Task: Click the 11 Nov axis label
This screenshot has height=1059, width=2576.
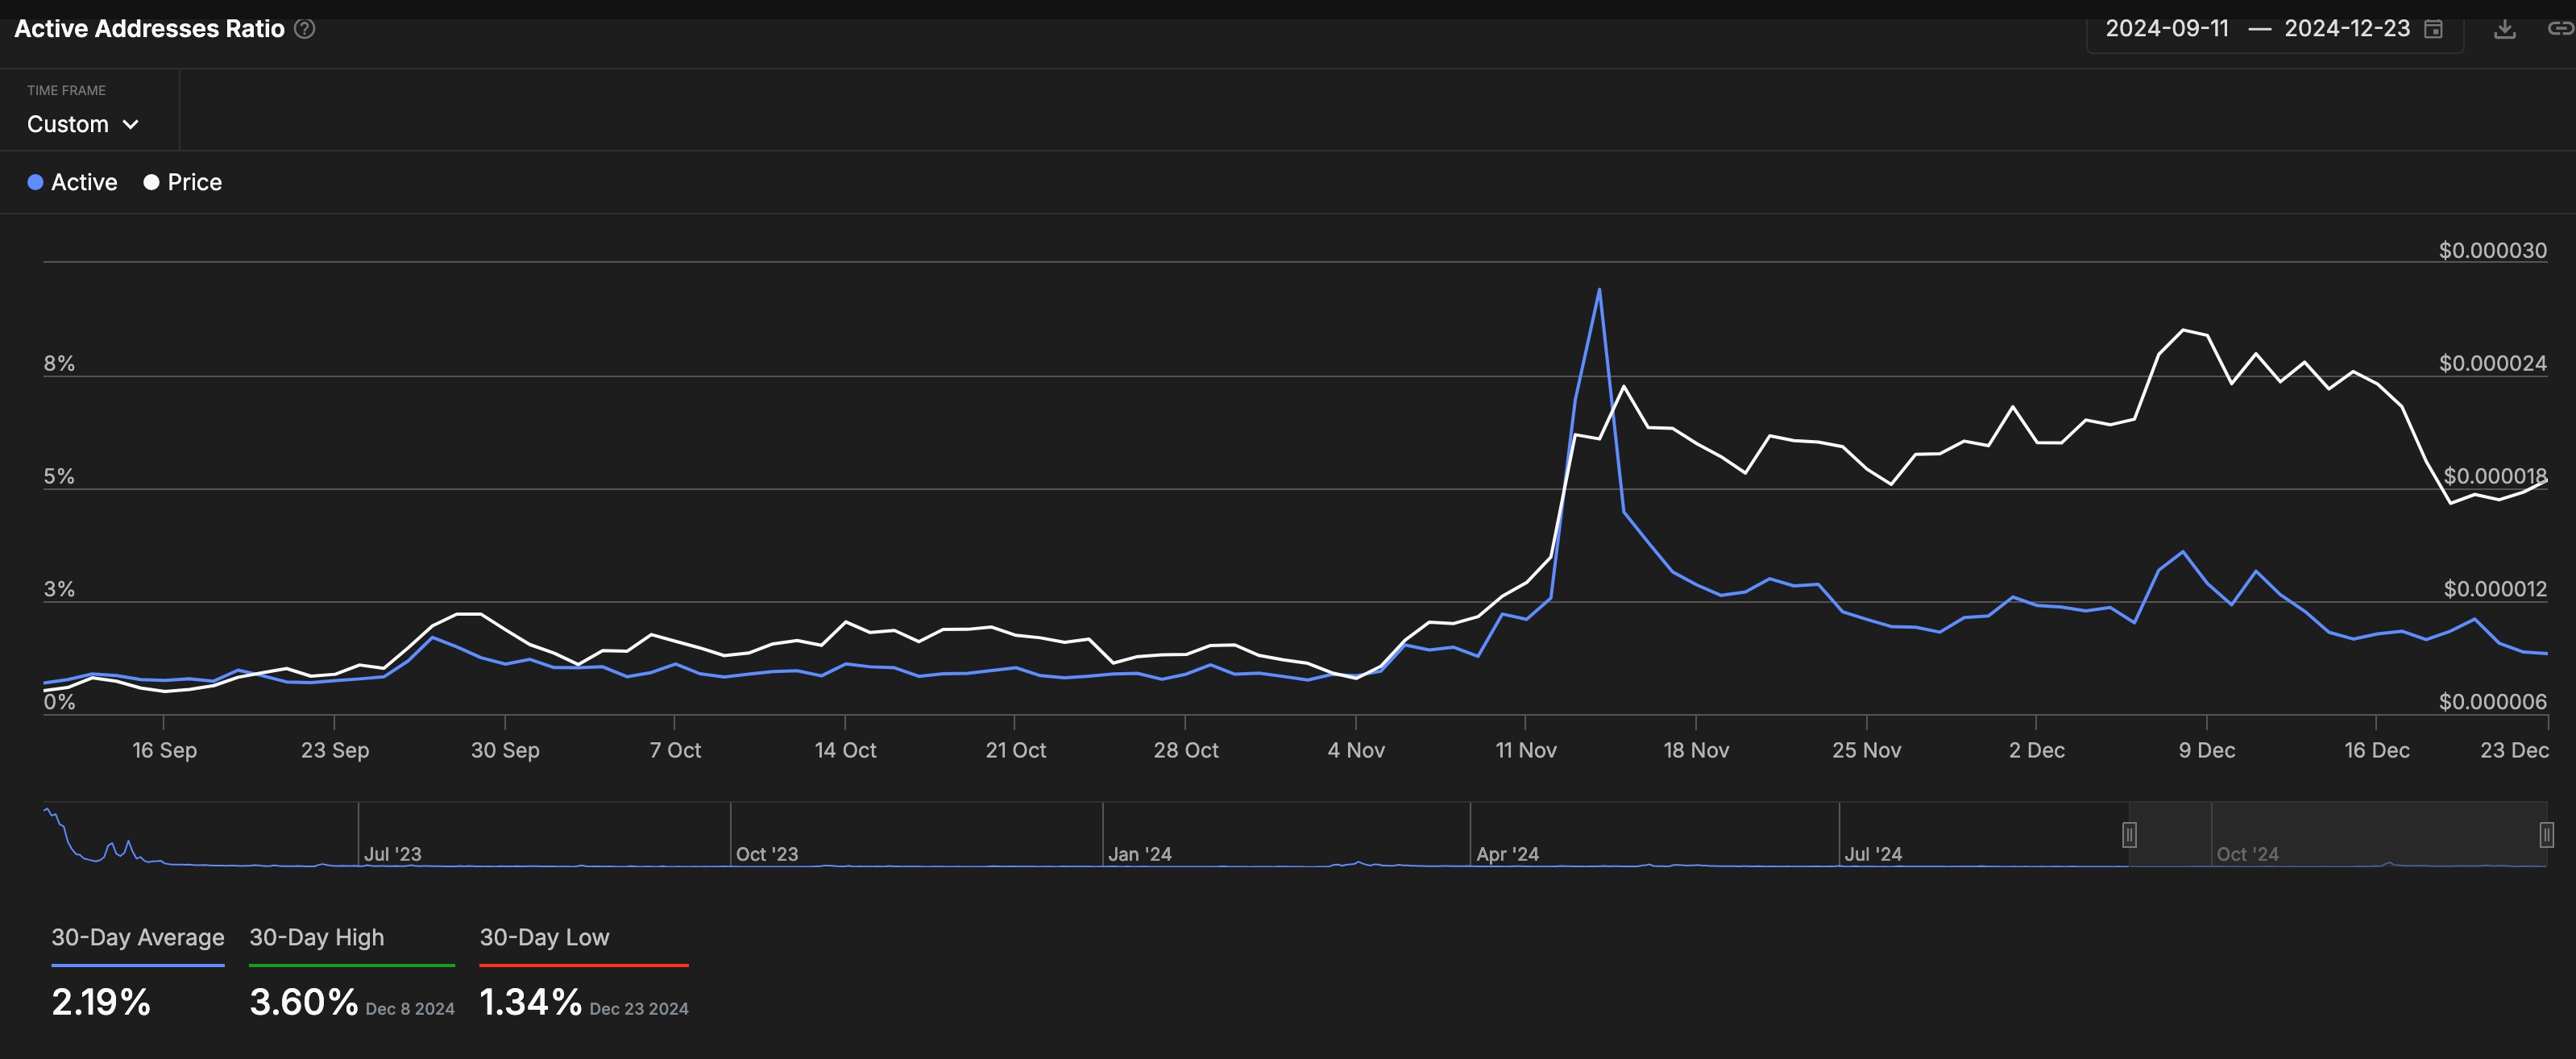Action: click(x=1526, y=750)
